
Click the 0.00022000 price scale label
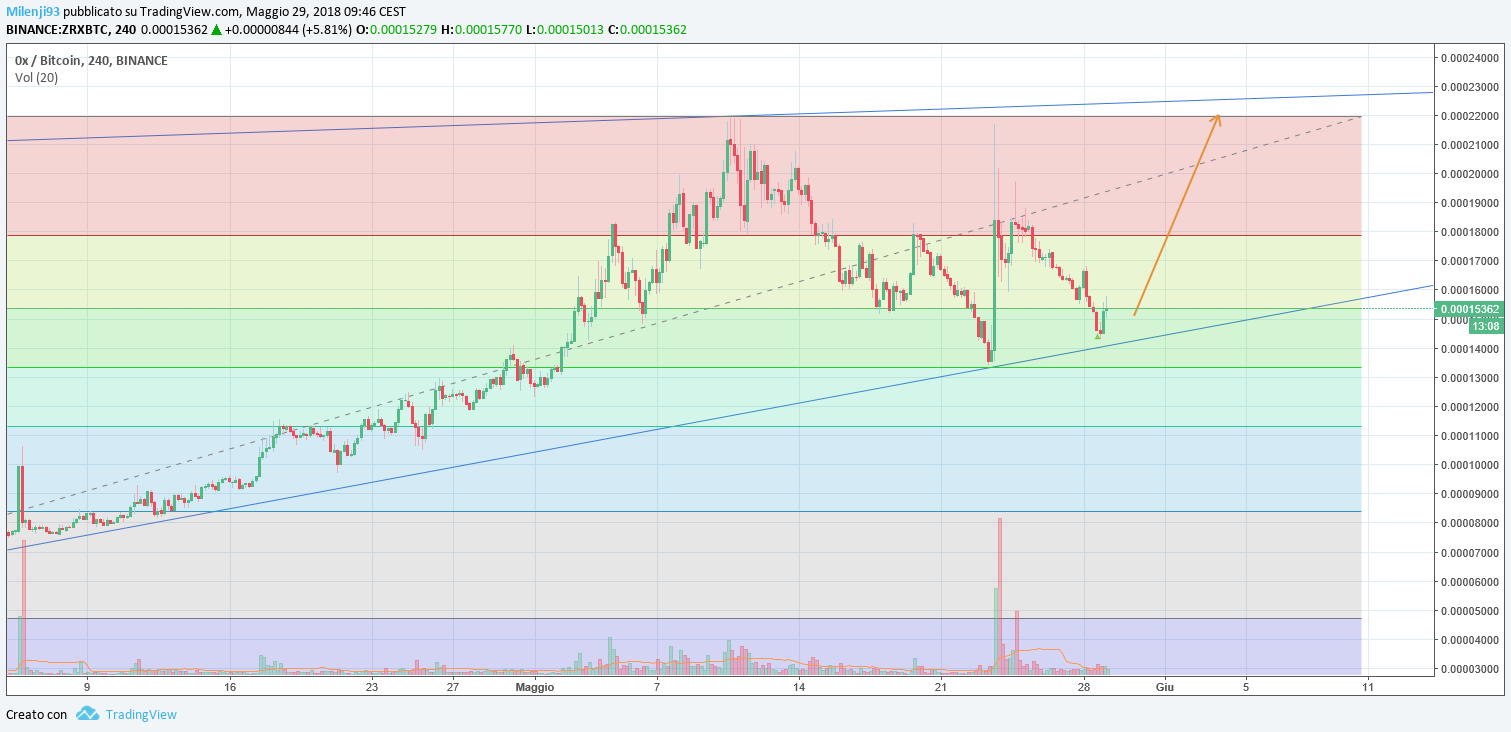pos(1470,116)
